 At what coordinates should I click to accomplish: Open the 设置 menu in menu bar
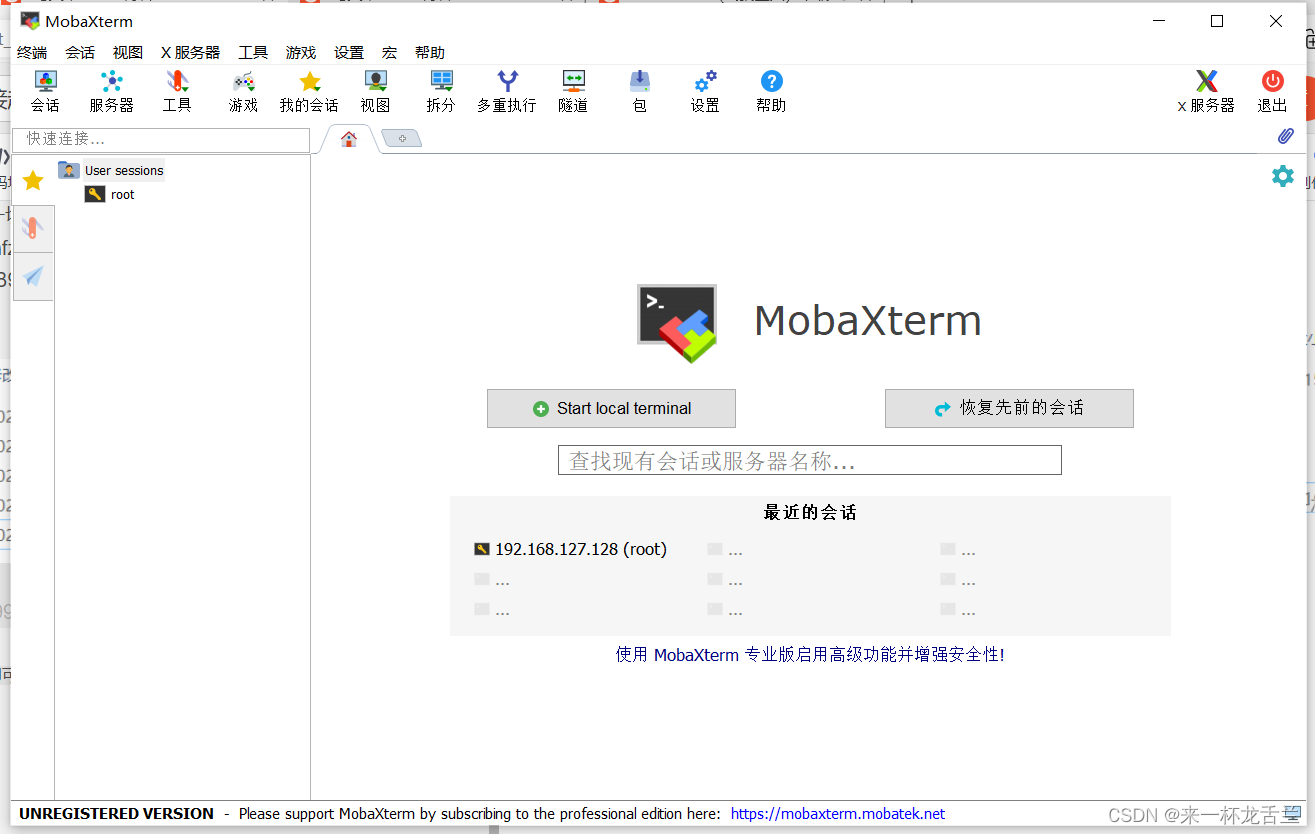click(349, 53)
